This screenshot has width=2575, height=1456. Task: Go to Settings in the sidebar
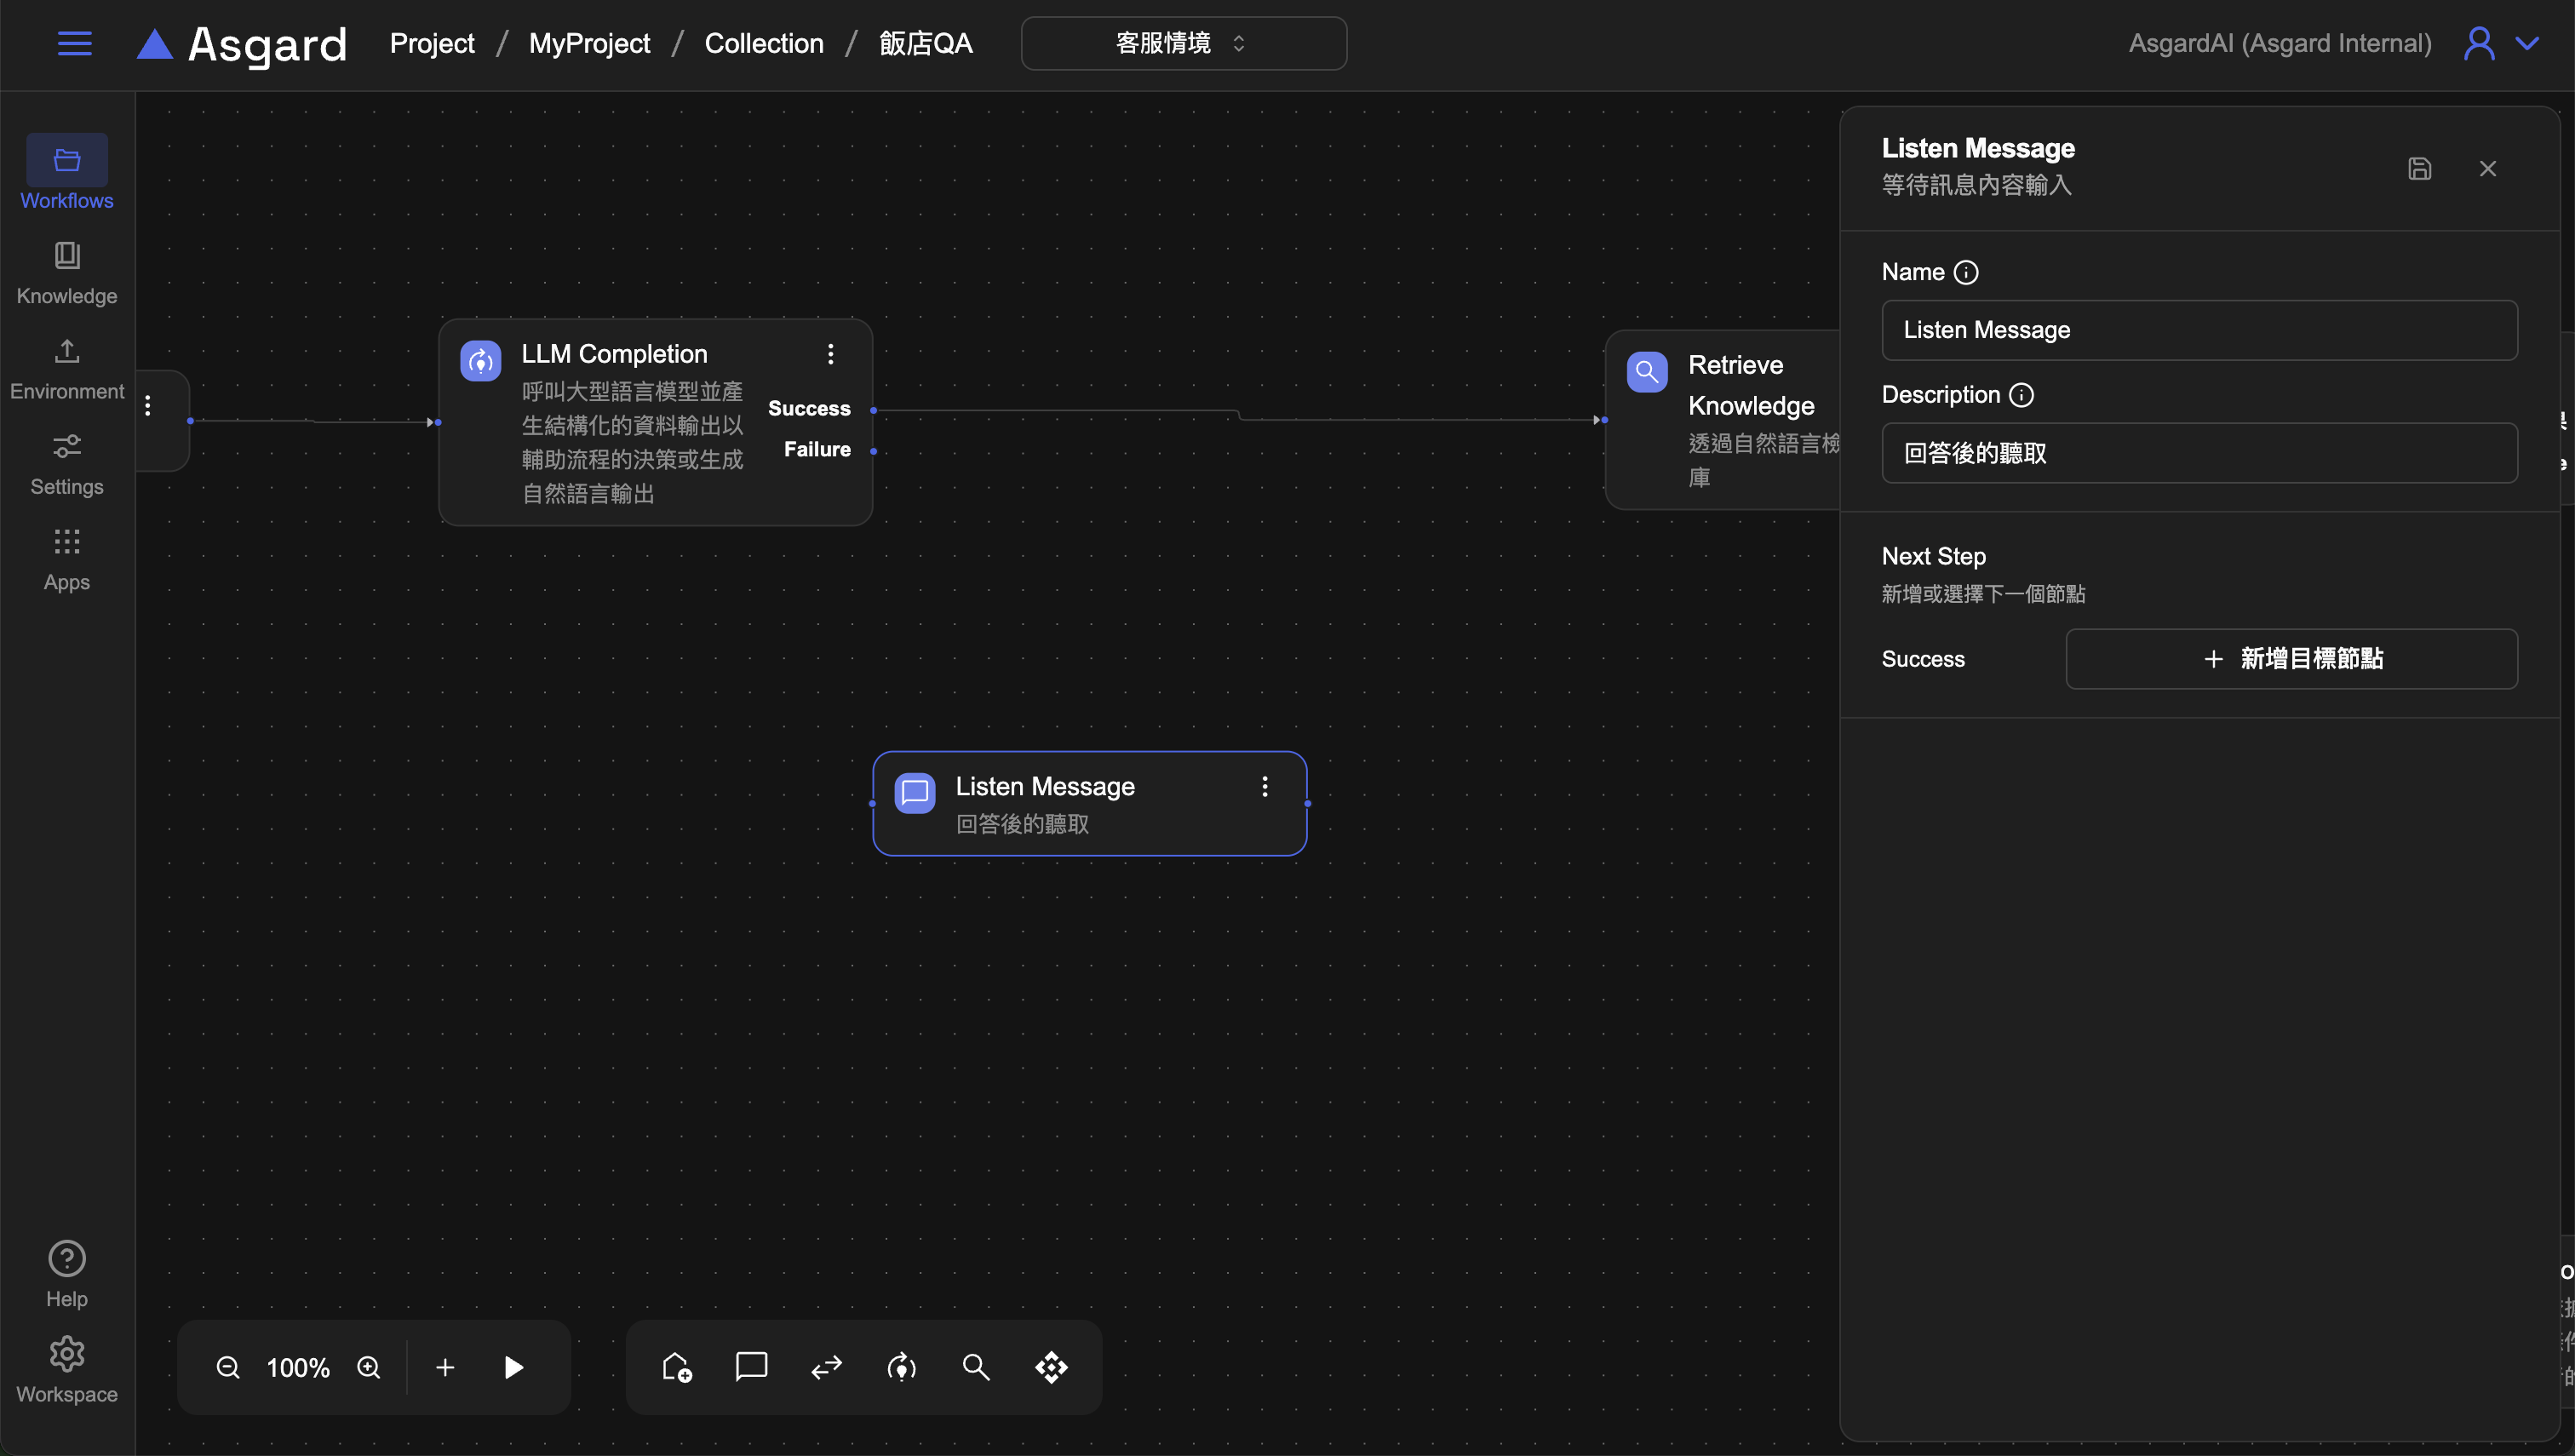click(x=67, y=464)
